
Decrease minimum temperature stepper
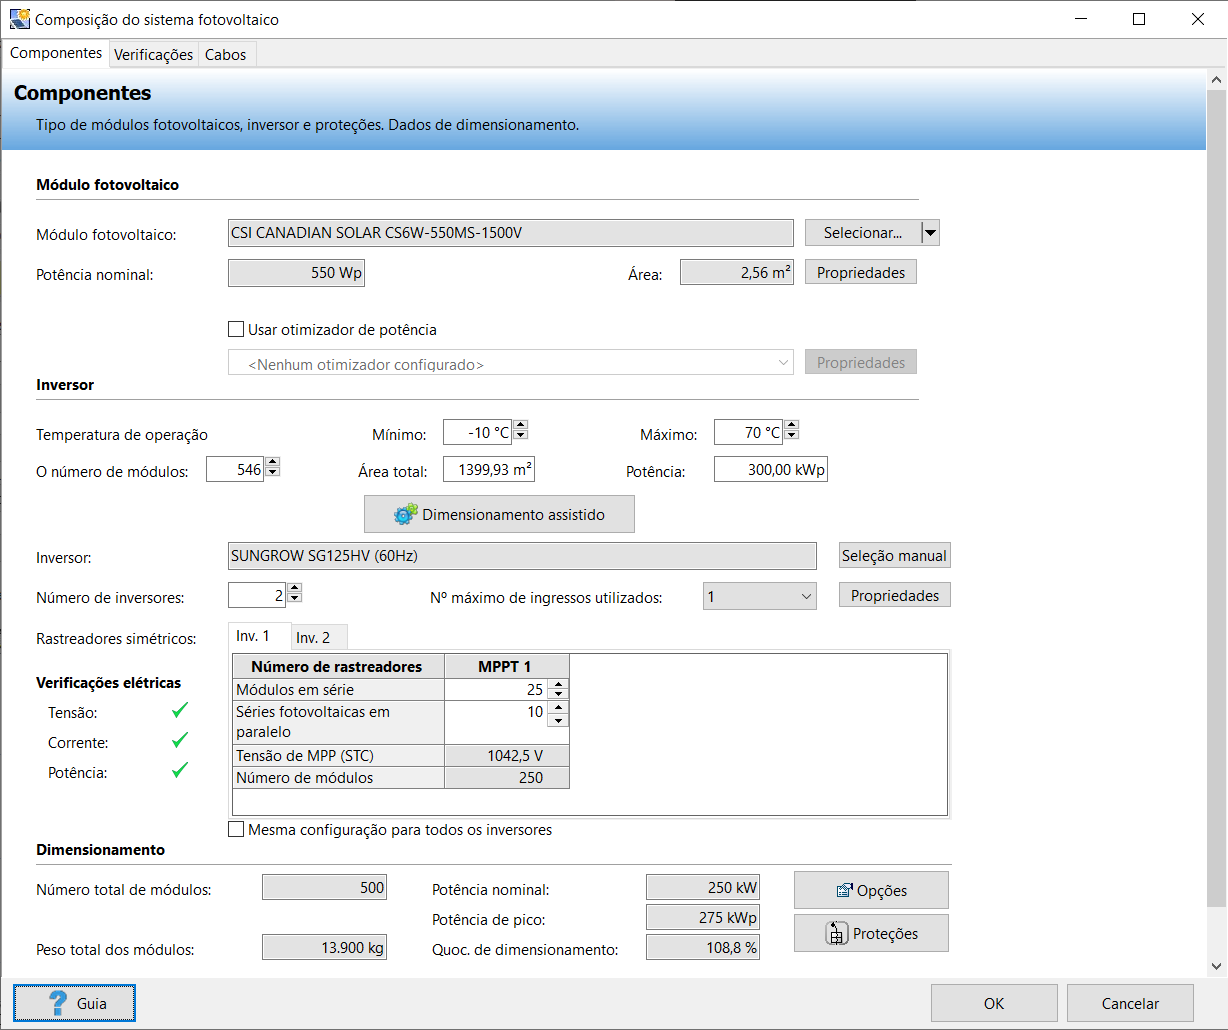pyautogui.click(x=521, y=437)
